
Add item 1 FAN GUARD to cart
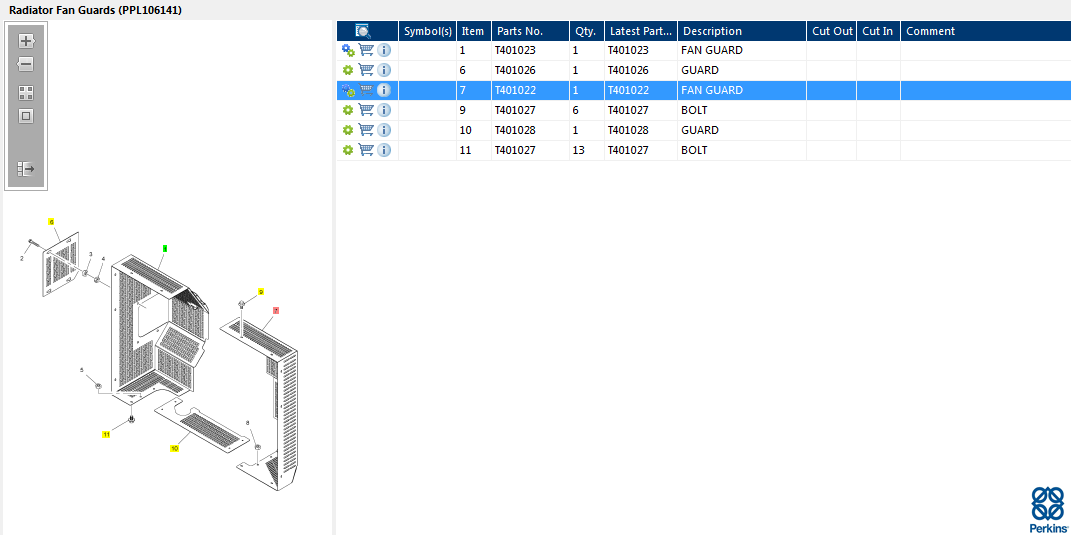coord(366,50)
